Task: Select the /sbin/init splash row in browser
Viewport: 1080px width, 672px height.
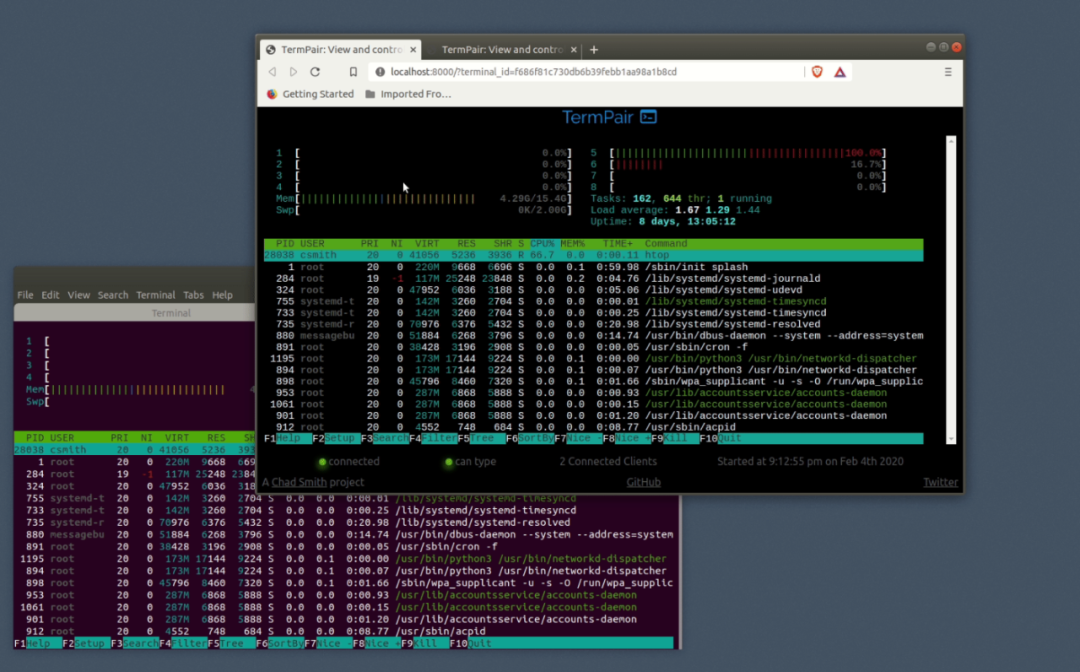Action: pyautogui.click(x=593, y=267)
